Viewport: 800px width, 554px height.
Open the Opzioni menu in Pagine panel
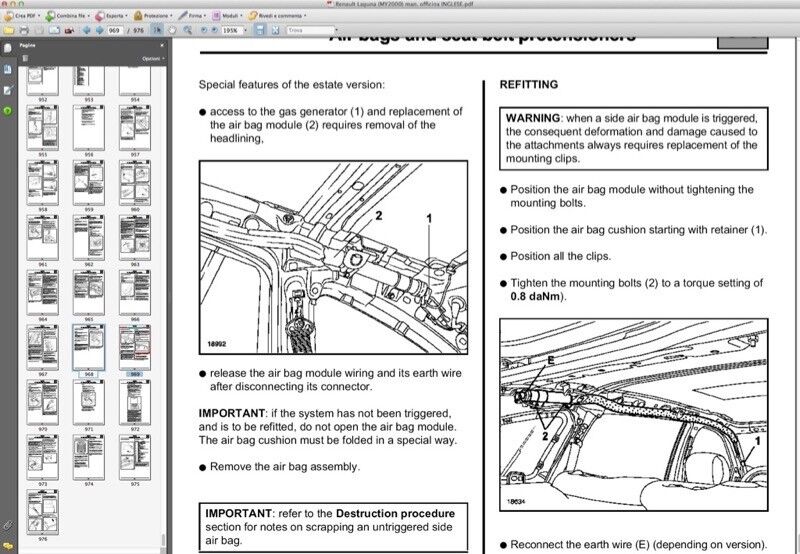pyautogui.click(x=153, y=59)
